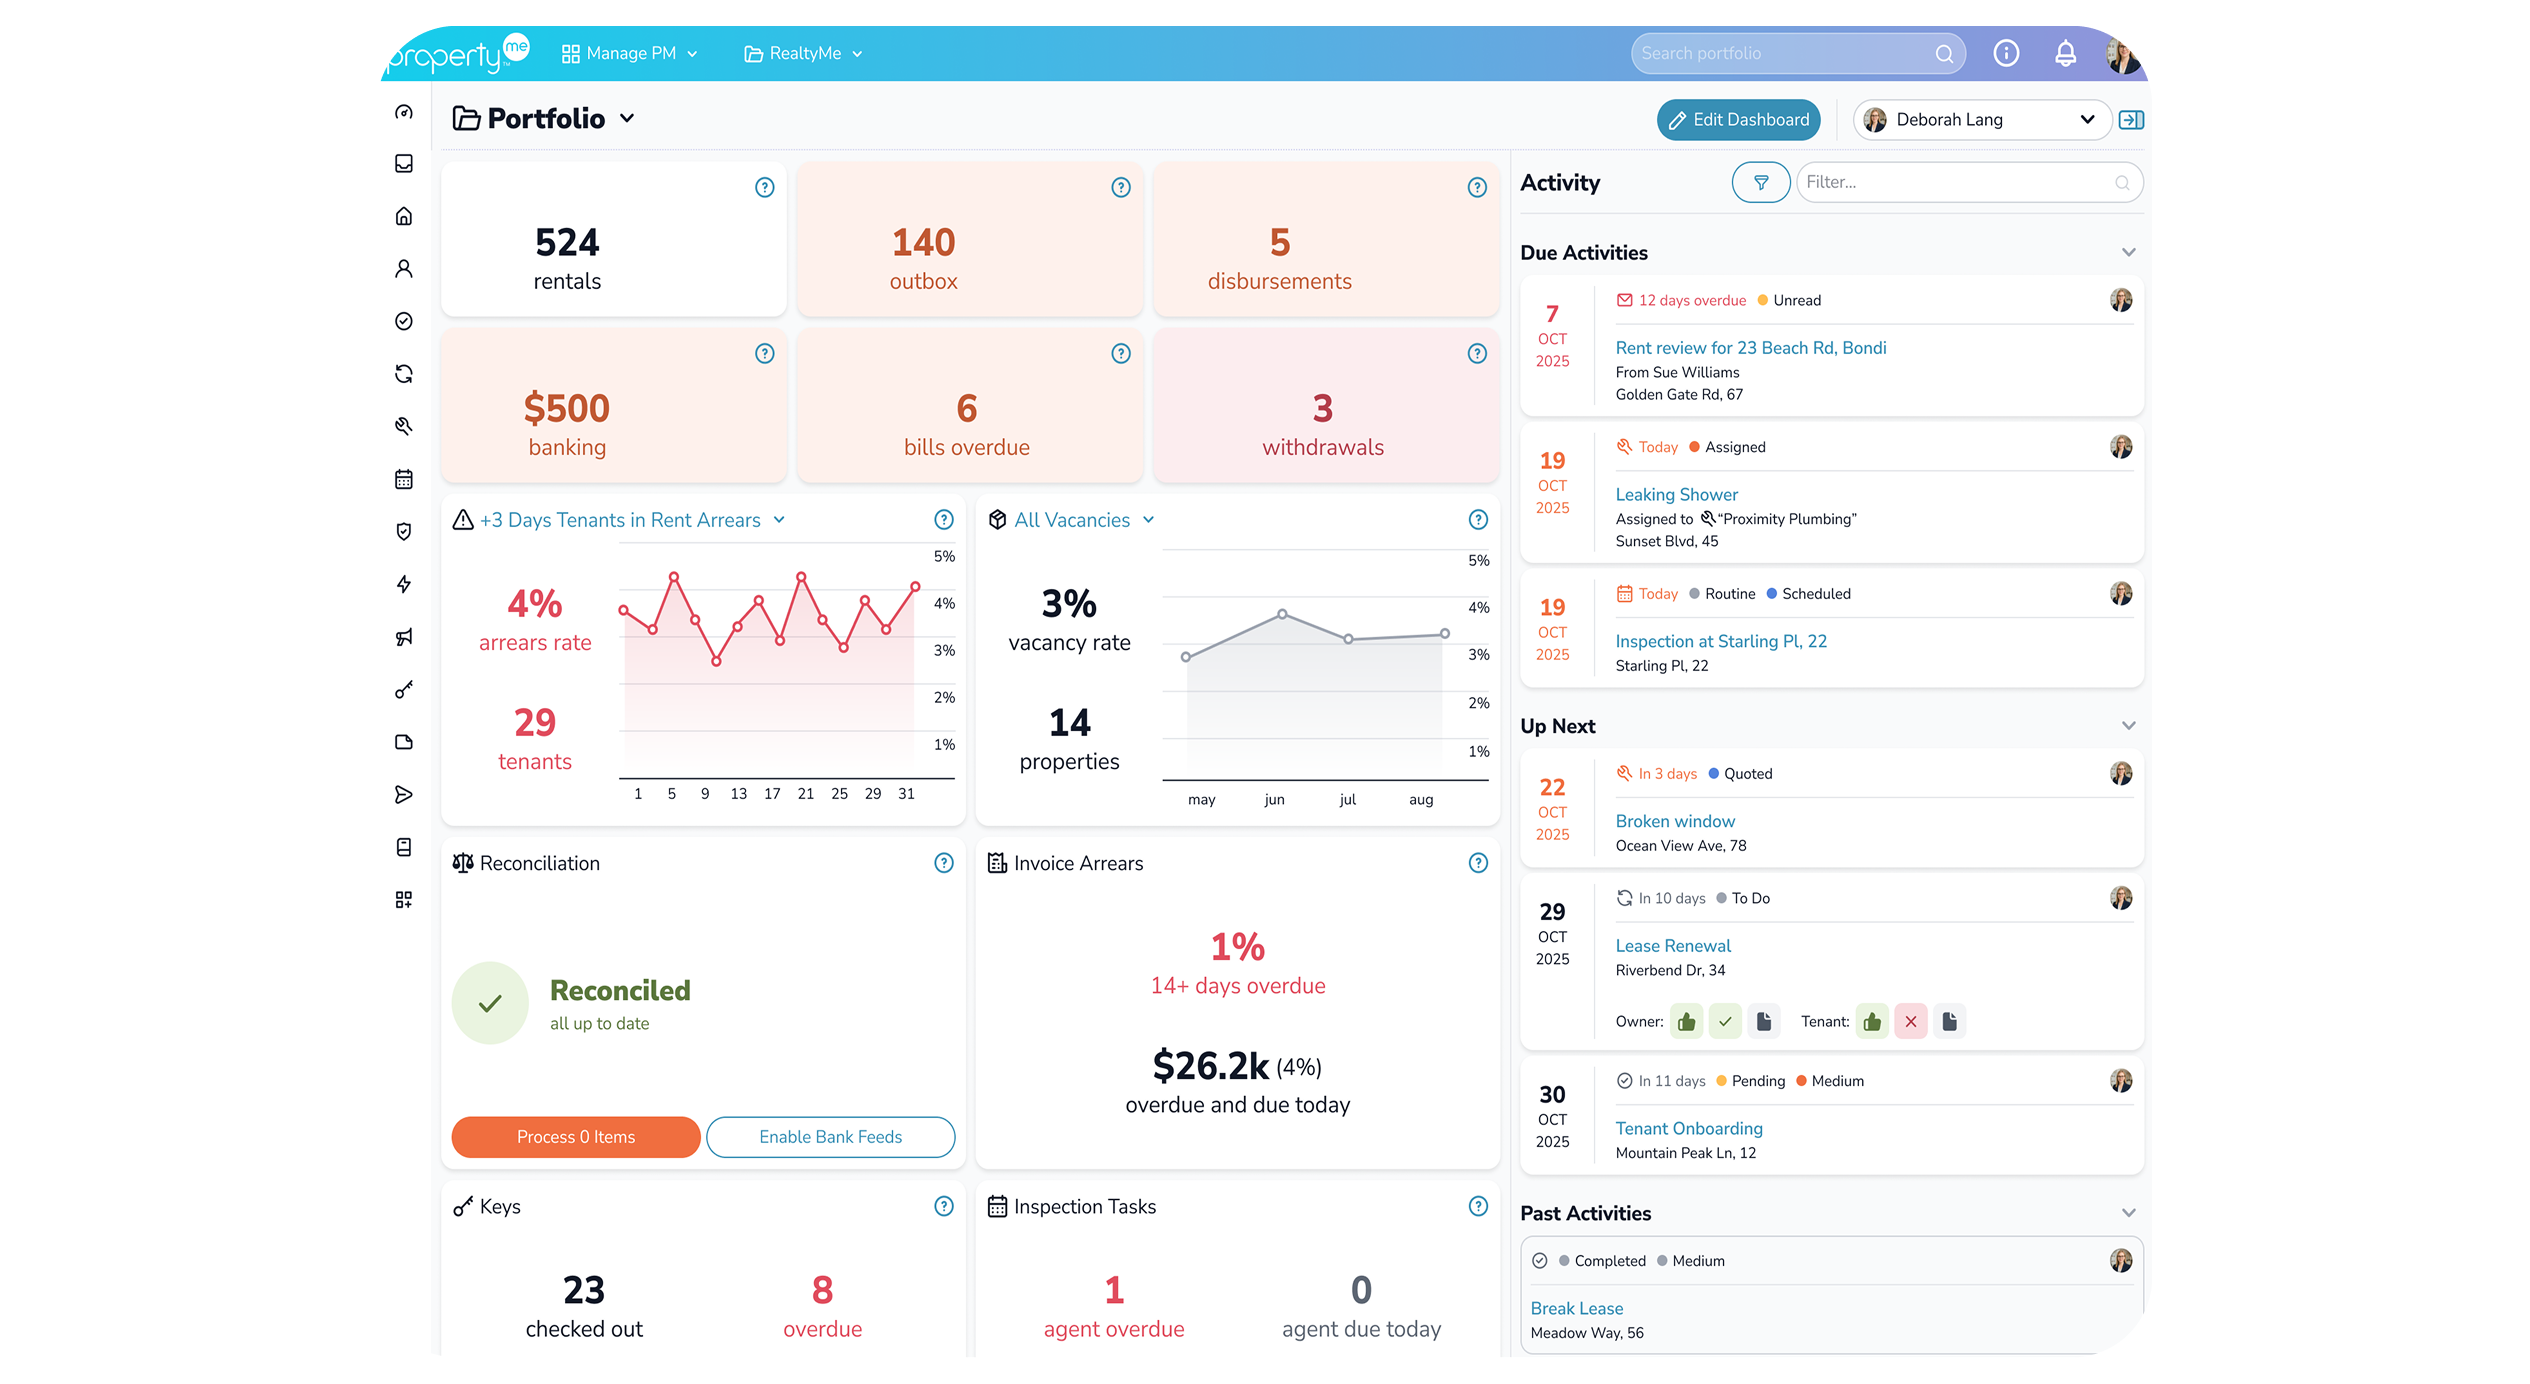Open the megaphone icon in the sidebar

[x=404, y=637]
